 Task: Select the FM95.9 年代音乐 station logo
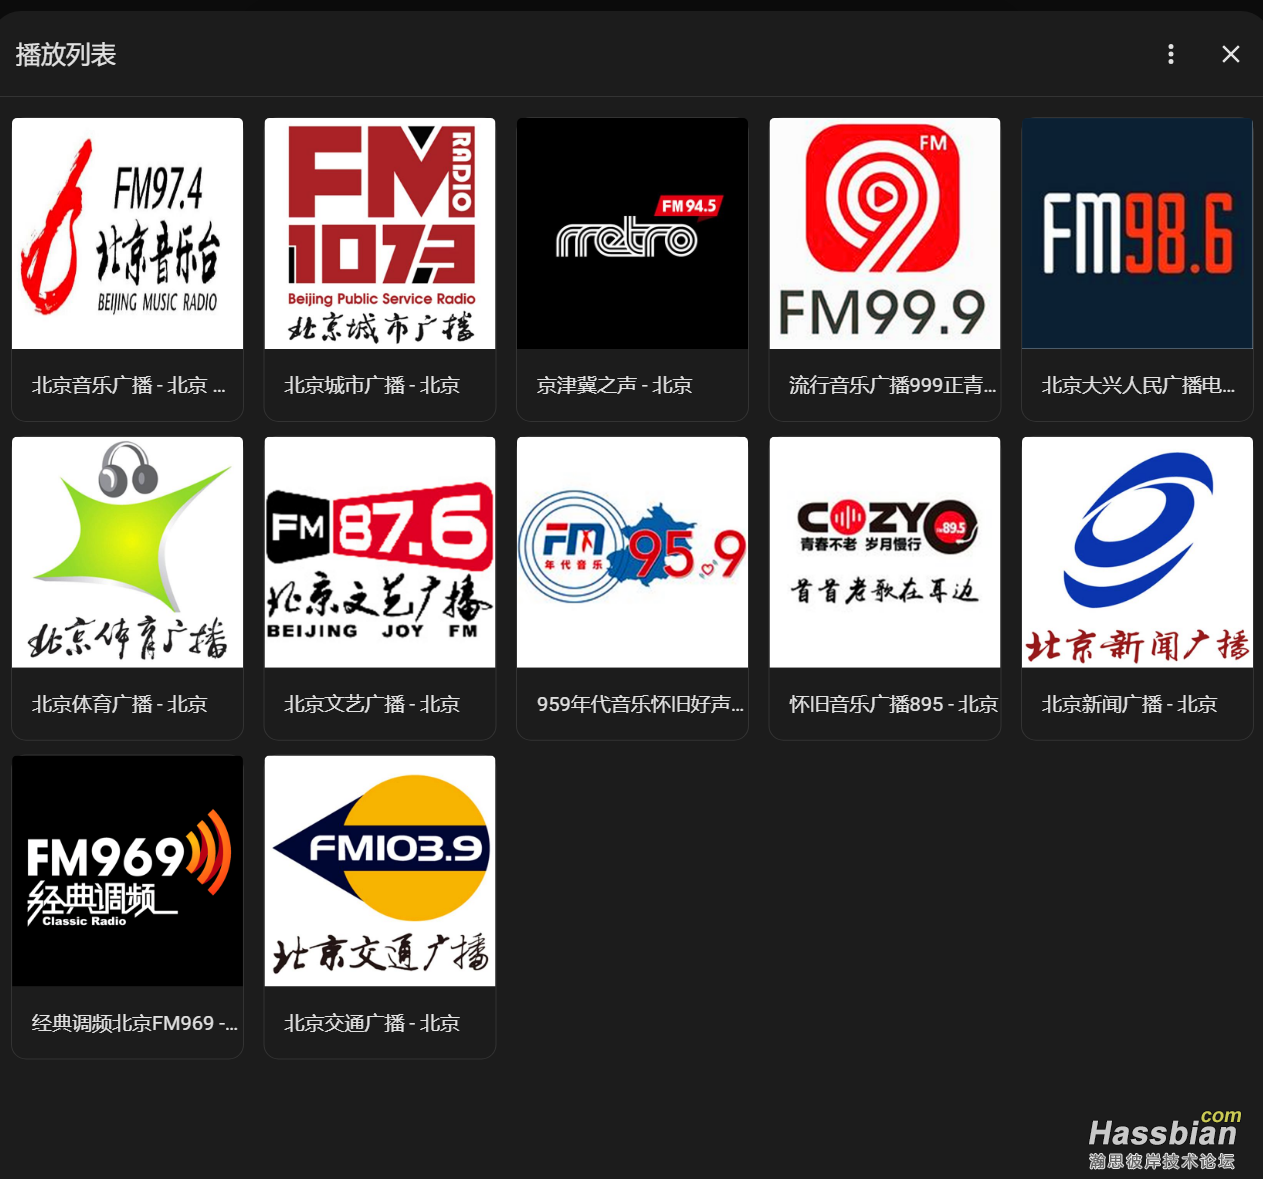click(632, 552)
